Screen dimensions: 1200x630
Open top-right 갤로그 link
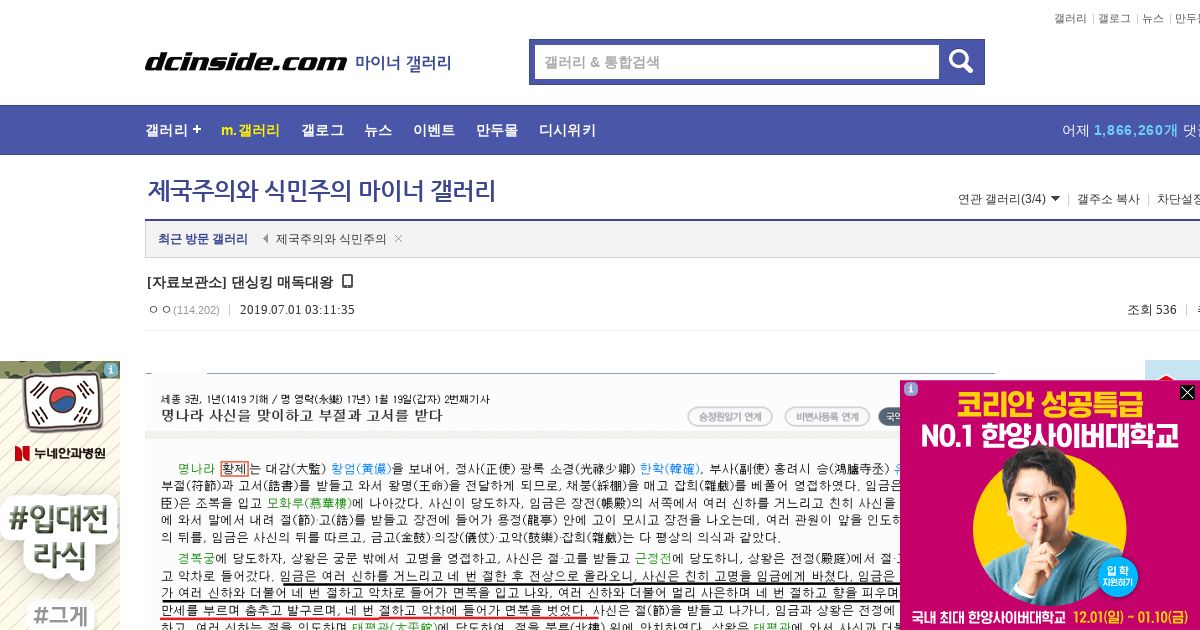coord(1114,18)
